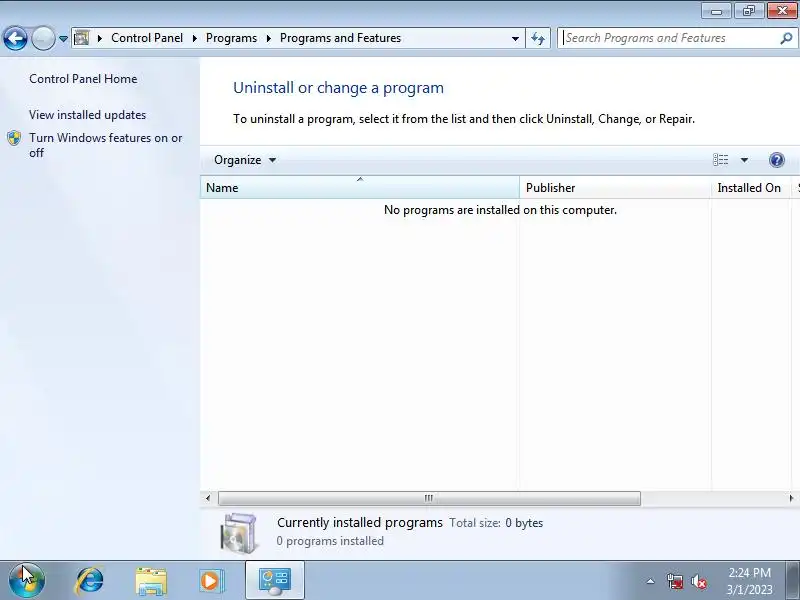Open the Windows Start menu
The width and height of the screenshot is (800, 600).
(26, 580)
